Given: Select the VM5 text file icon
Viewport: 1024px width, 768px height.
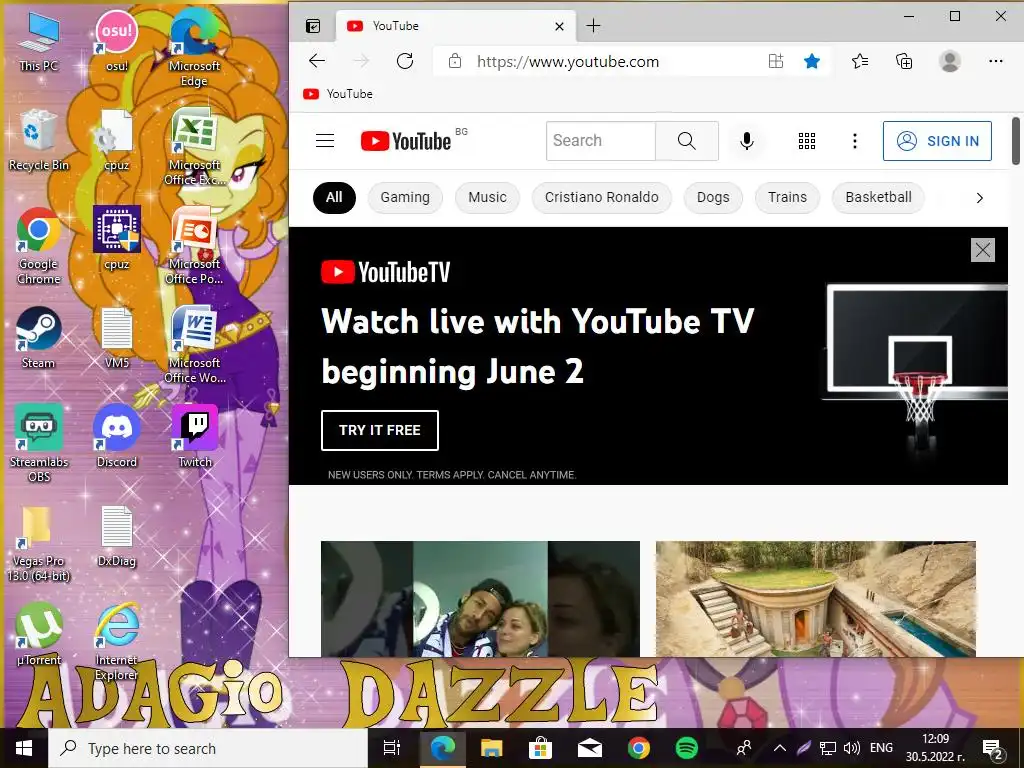Looking at the screenshot, I should (x=117, y=338).
